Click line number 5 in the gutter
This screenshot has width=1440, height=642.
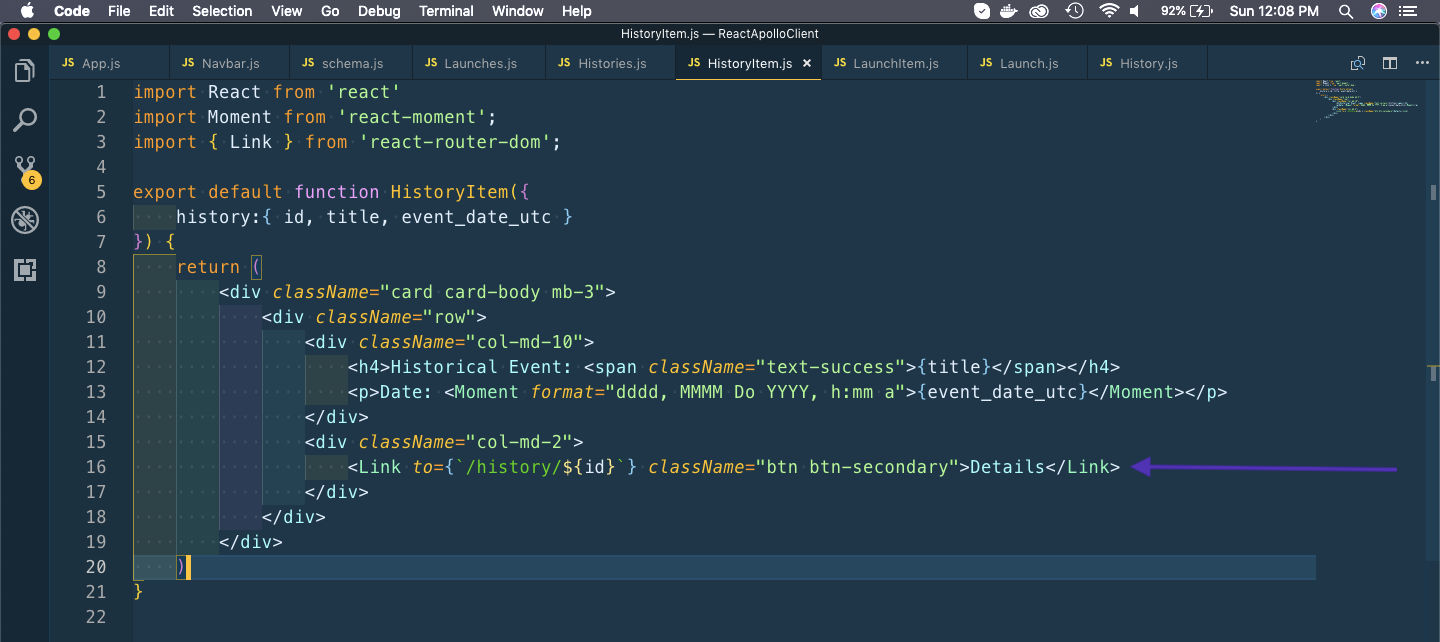[x=101, y=192]
